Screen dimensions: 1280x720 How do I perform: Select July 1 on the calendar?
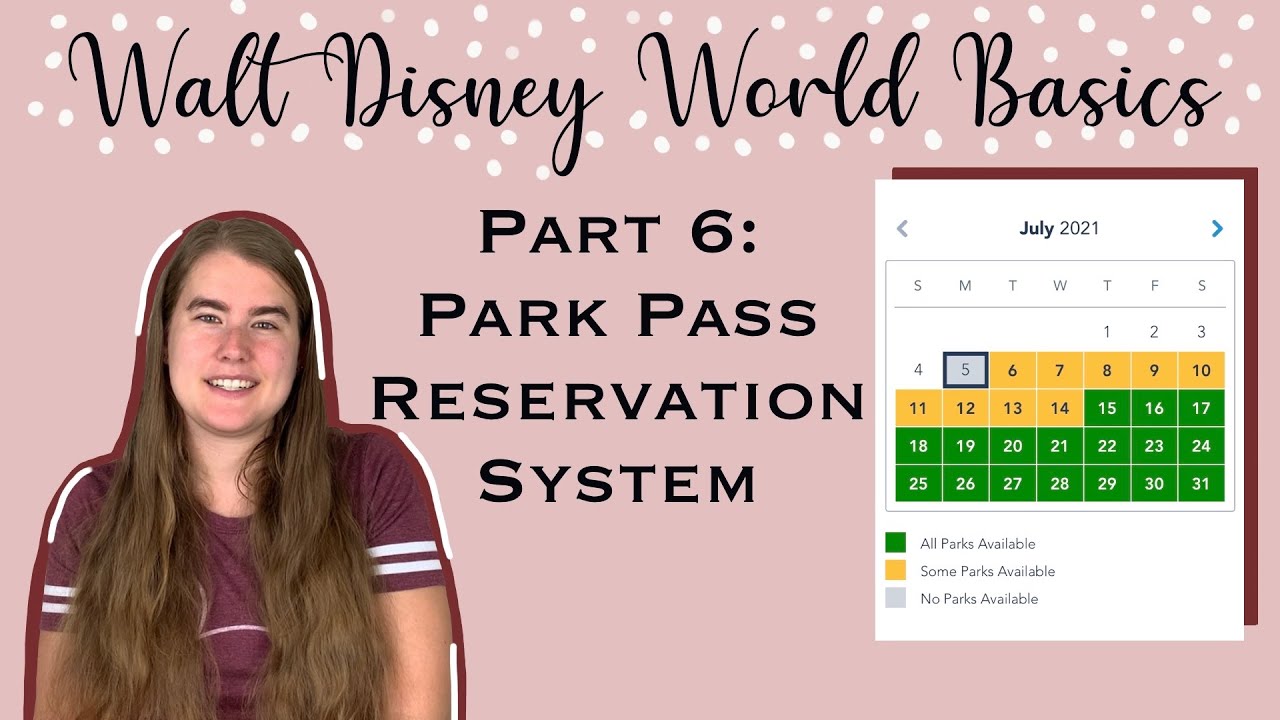pyautogui.click(x=1107, y=332)
